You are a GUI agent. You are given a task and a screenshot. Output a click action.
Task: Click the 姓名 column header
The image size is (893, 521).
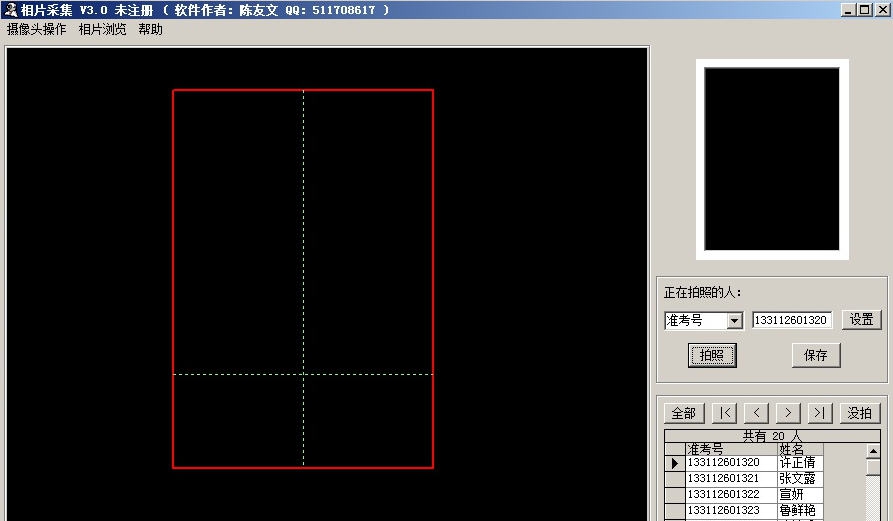(800, 449)
